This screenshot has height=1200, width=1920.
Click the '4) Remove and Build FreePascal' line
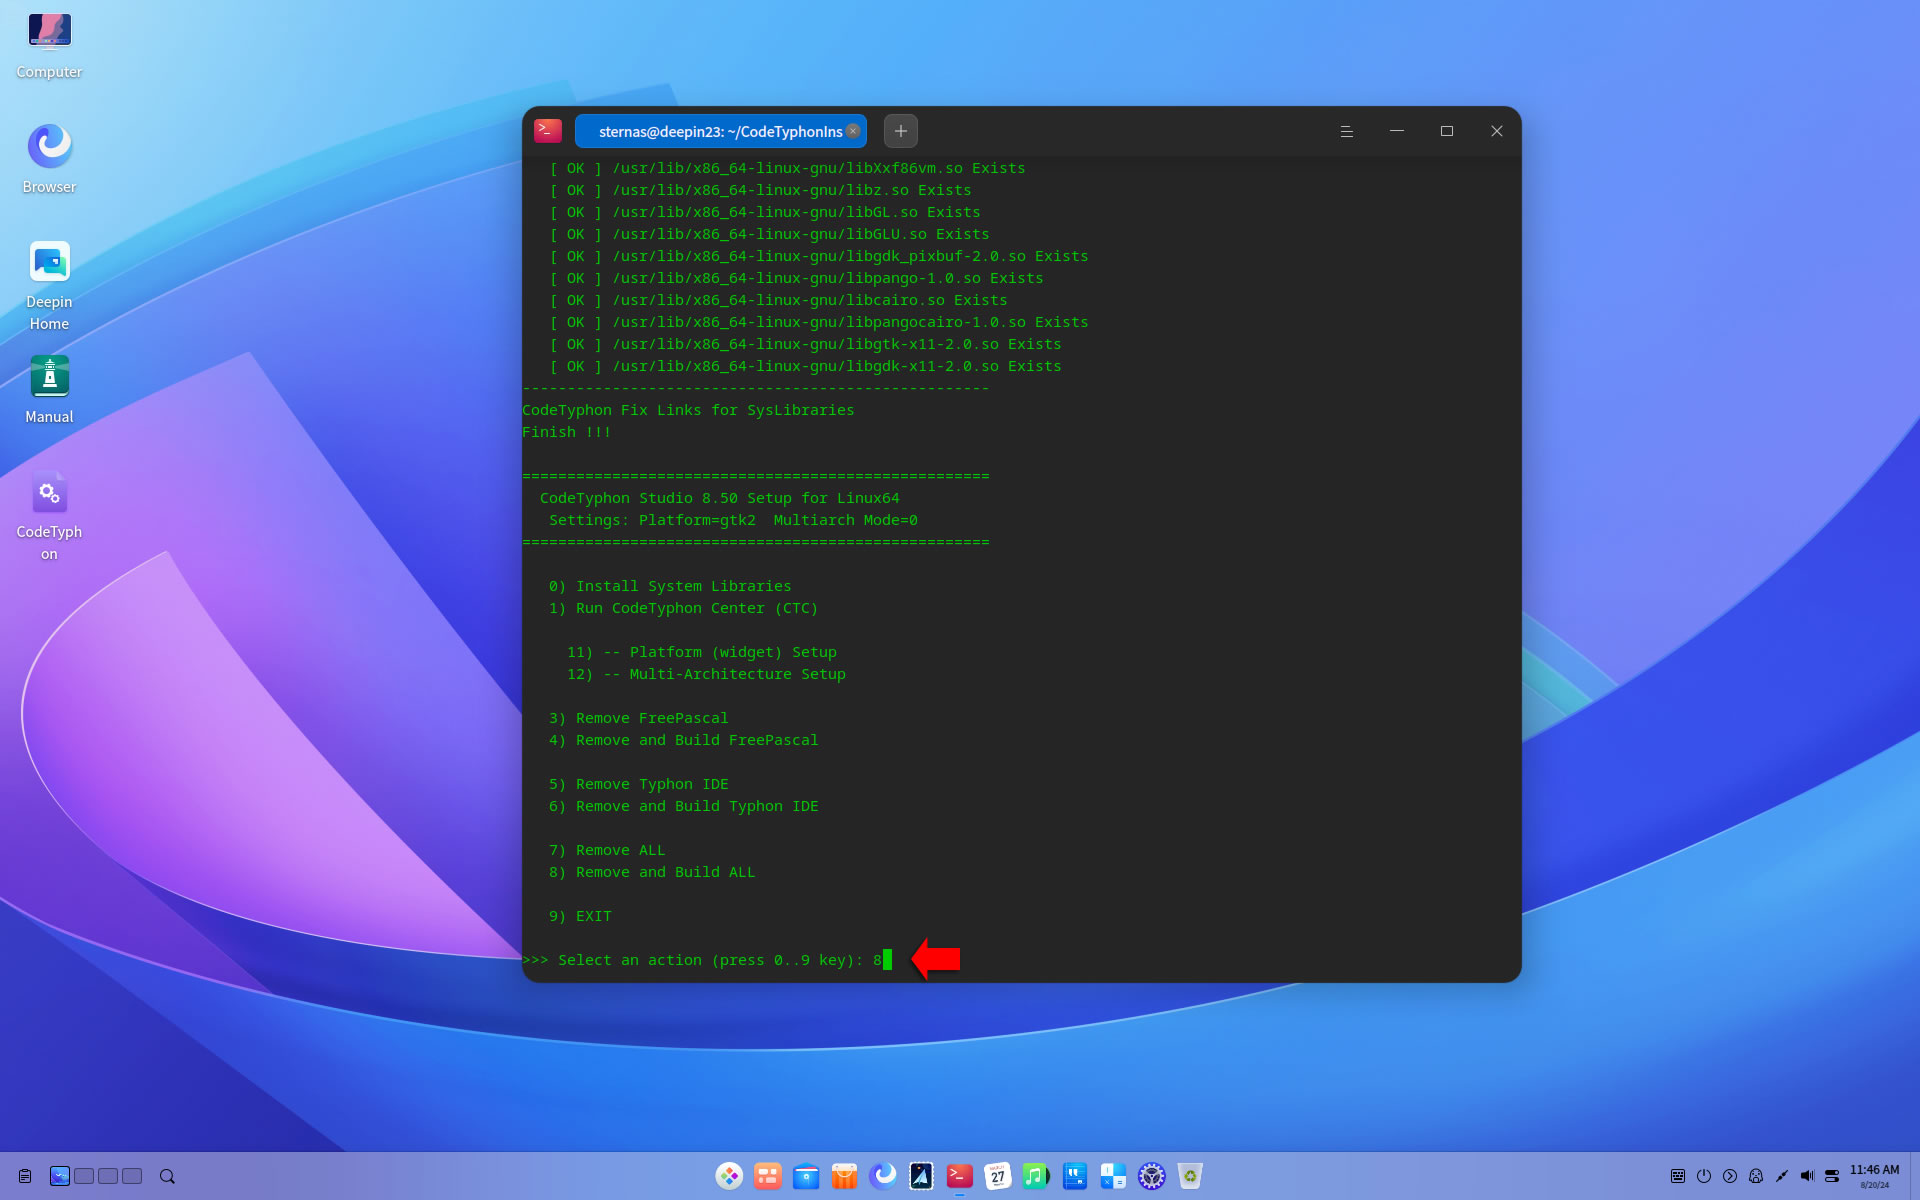[683, 740]
